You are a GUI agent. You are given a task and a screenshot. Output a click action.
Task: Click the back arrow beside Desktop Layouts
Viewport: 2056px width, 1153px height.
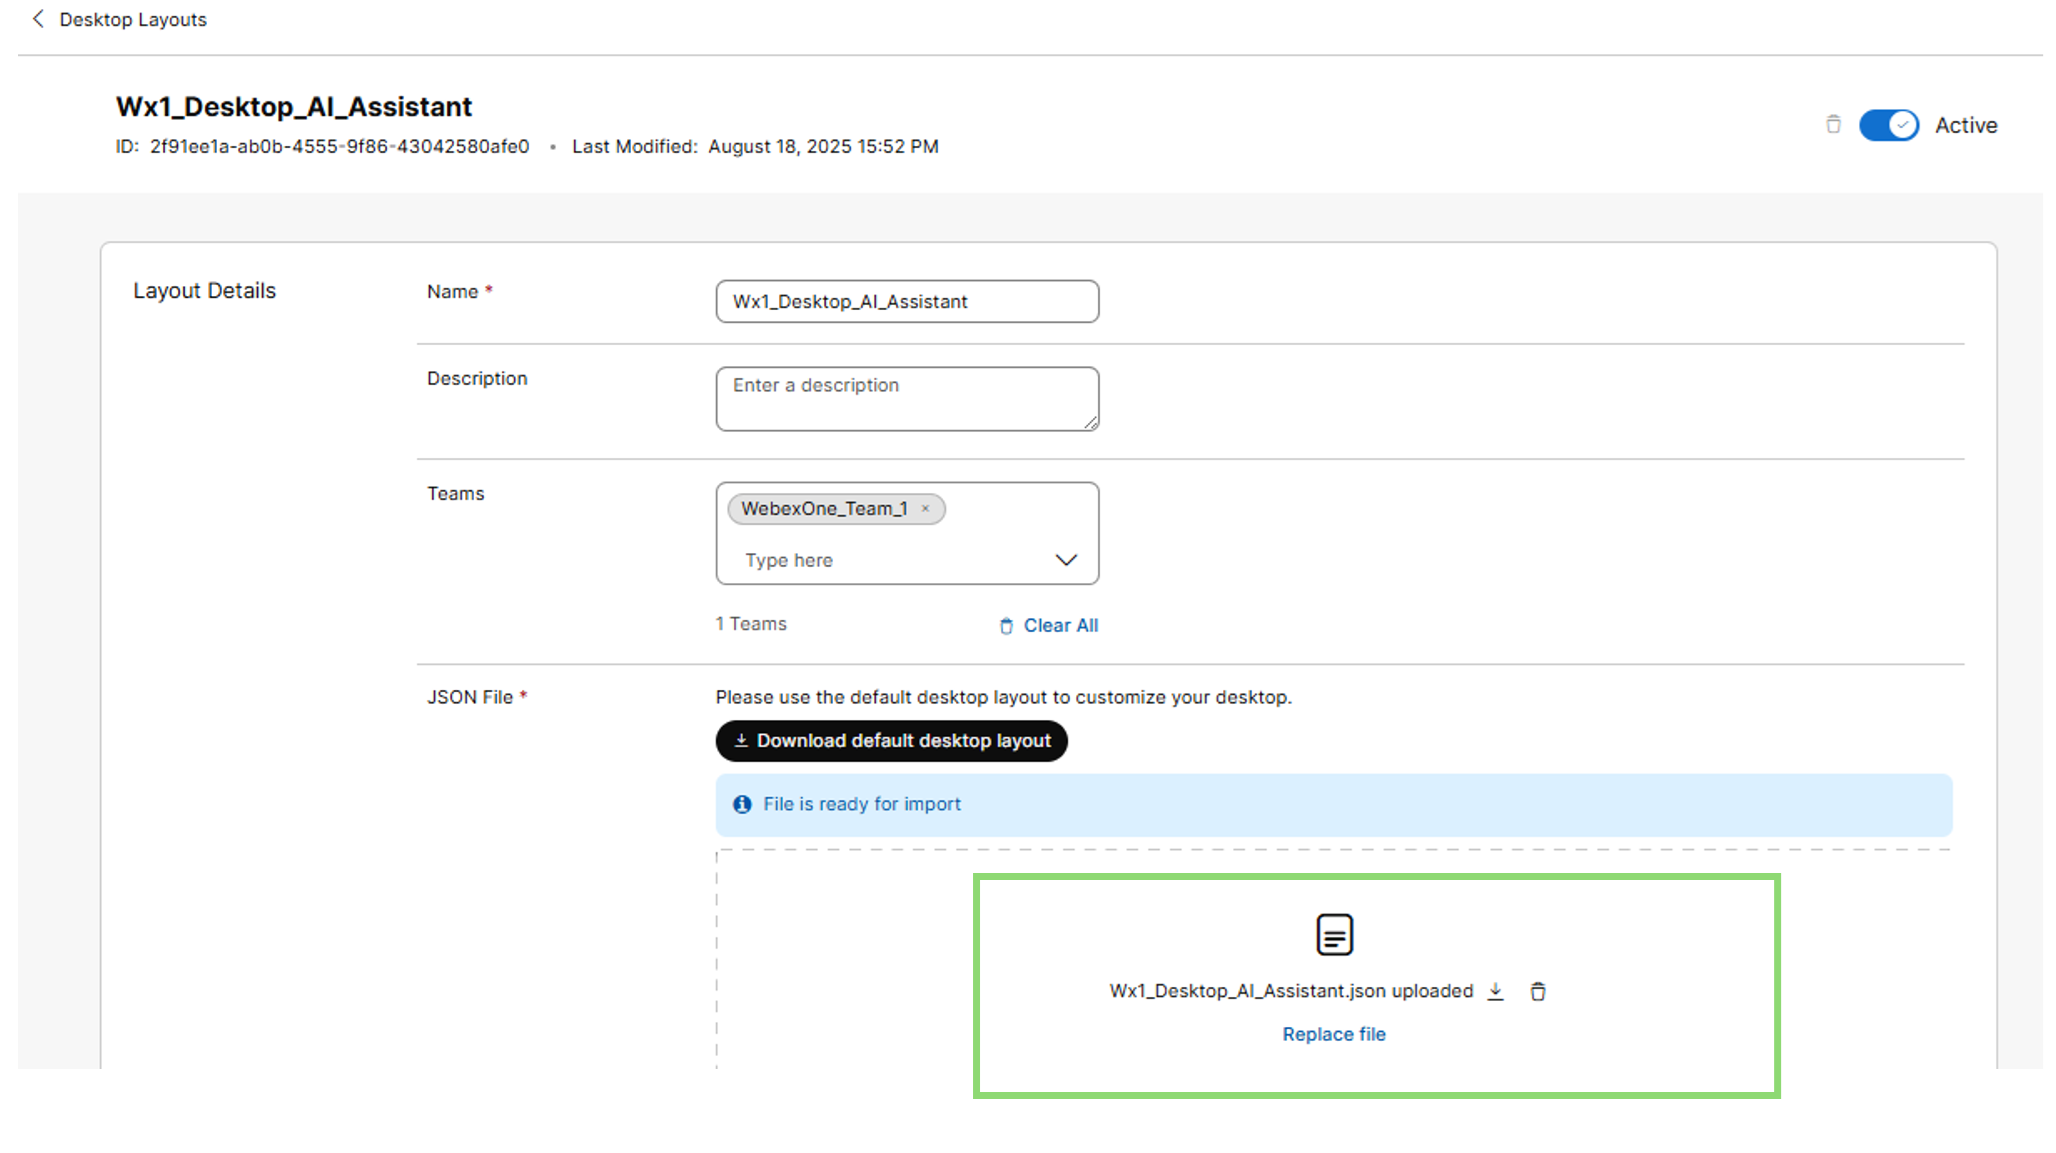coord(38,19)
